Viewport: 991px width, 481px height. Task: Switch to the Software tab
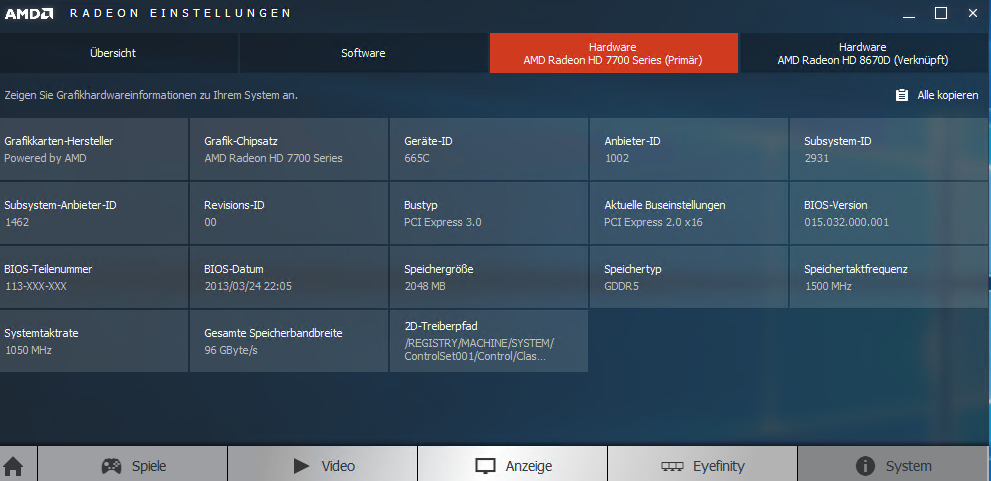click(363, 53)
